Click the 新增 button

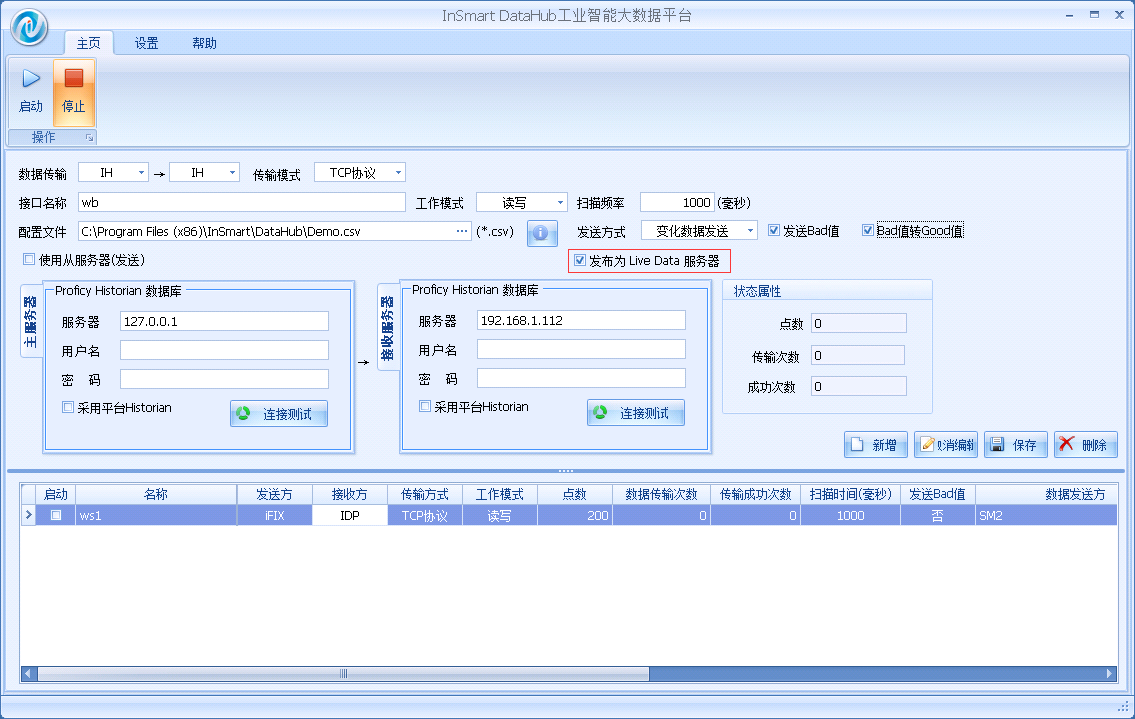click(875, 445)
